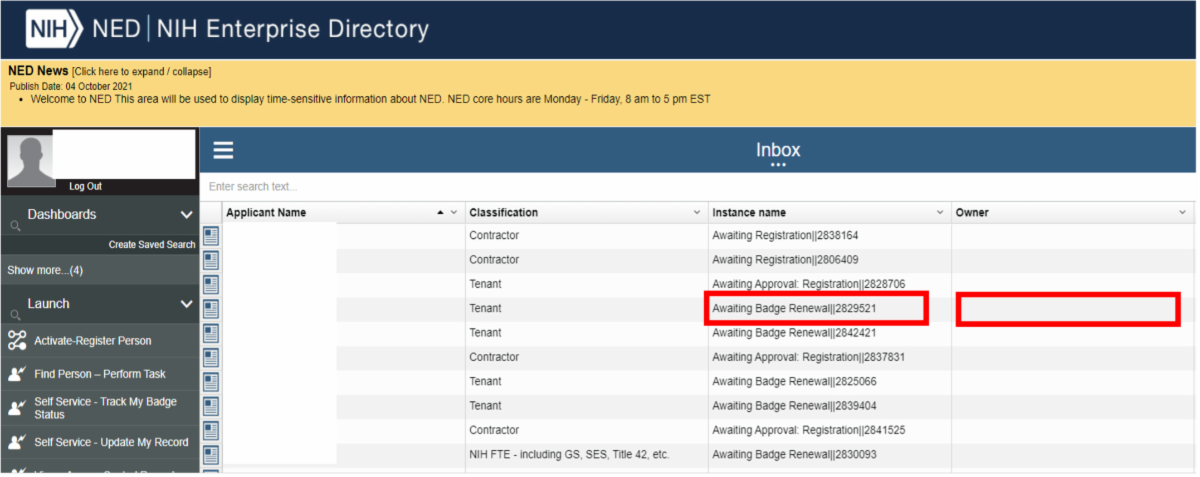Collapse the Launch section chevron
1200x477 pixels.
(x=186, y=304)
